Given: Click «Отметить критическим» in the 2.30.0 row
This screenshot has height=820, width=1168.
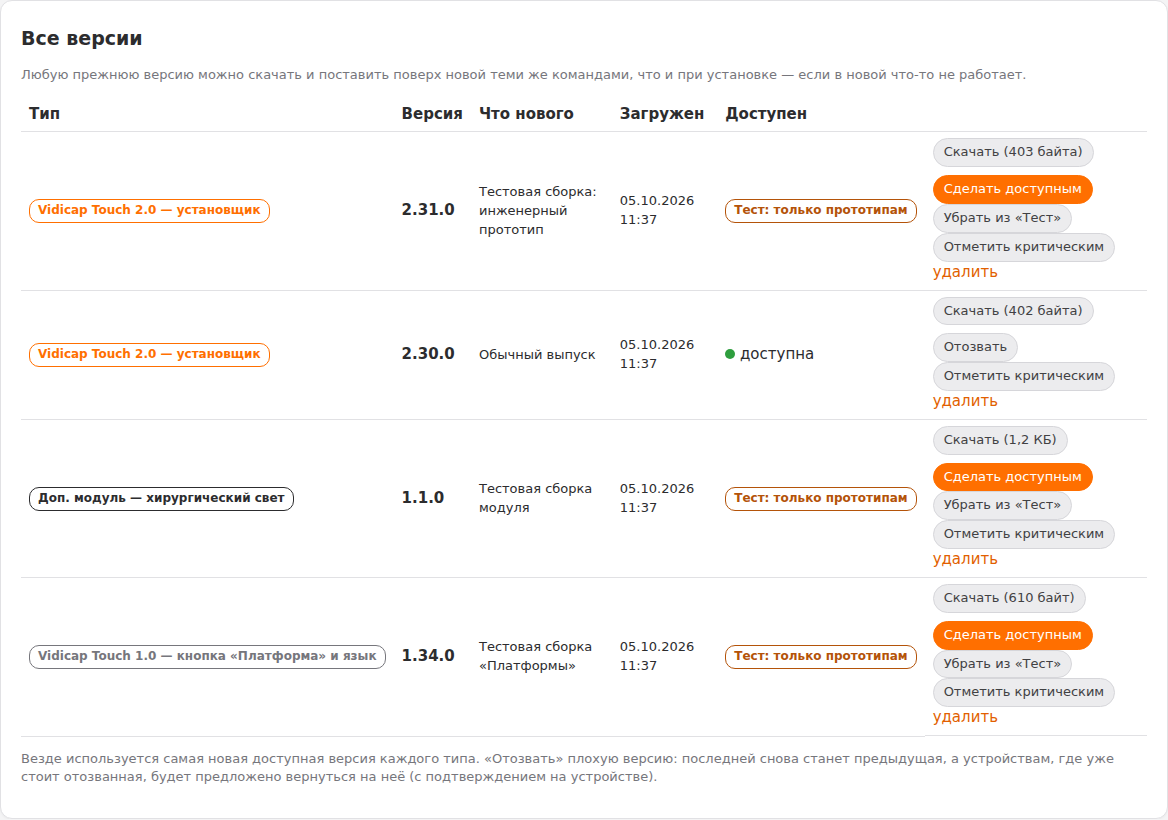Looking at the screenshot, I should (1023, 376).
